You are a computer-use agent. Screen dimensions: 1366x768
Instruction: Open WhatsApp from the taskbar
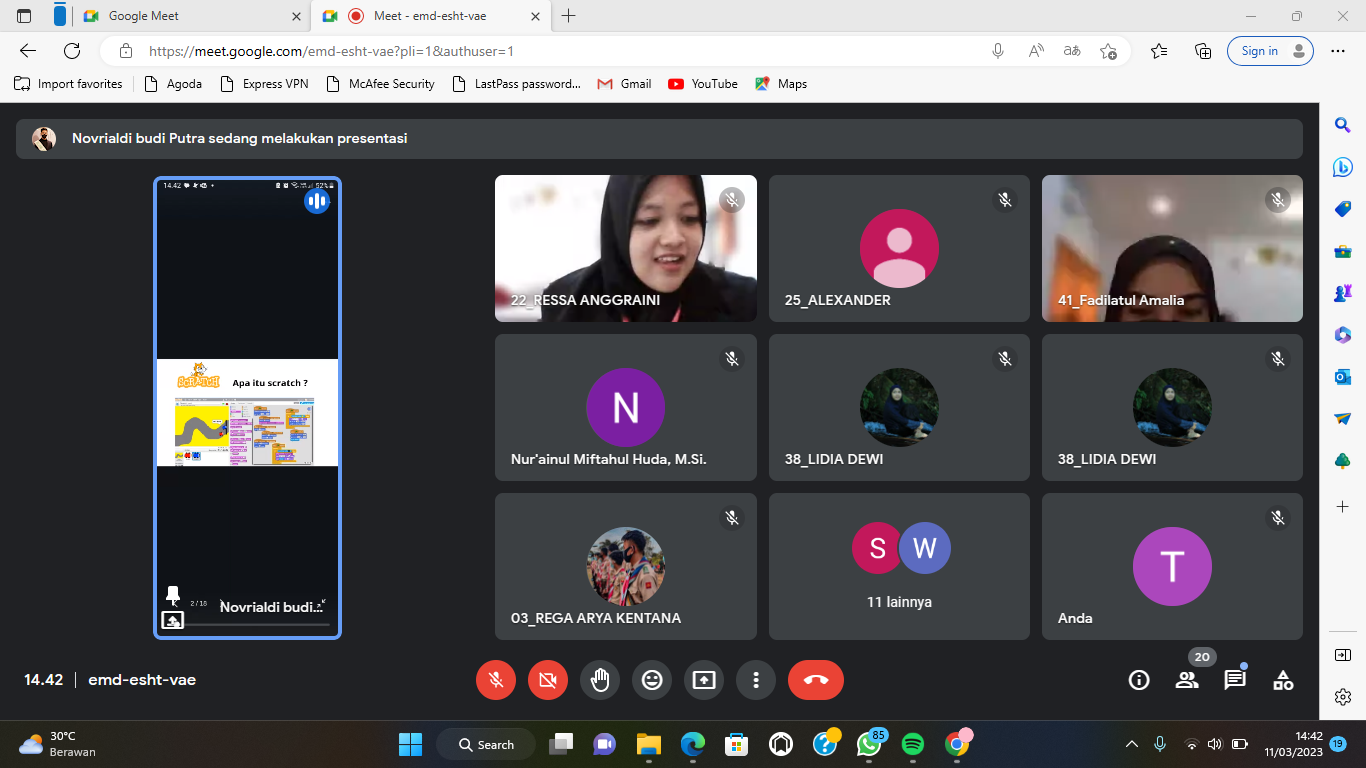[x=868, y=744]
